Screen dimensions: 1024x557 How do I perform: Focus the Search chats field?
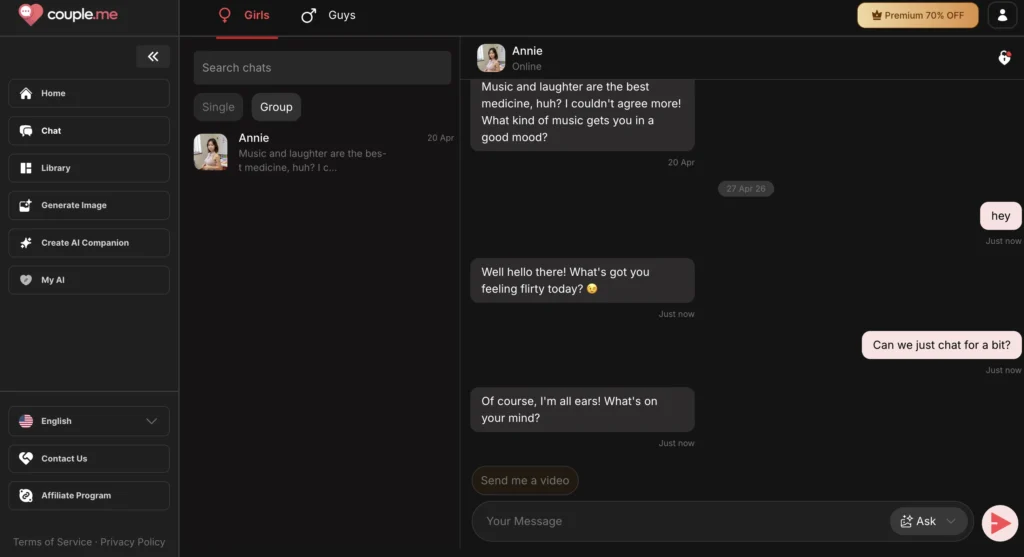323,68
